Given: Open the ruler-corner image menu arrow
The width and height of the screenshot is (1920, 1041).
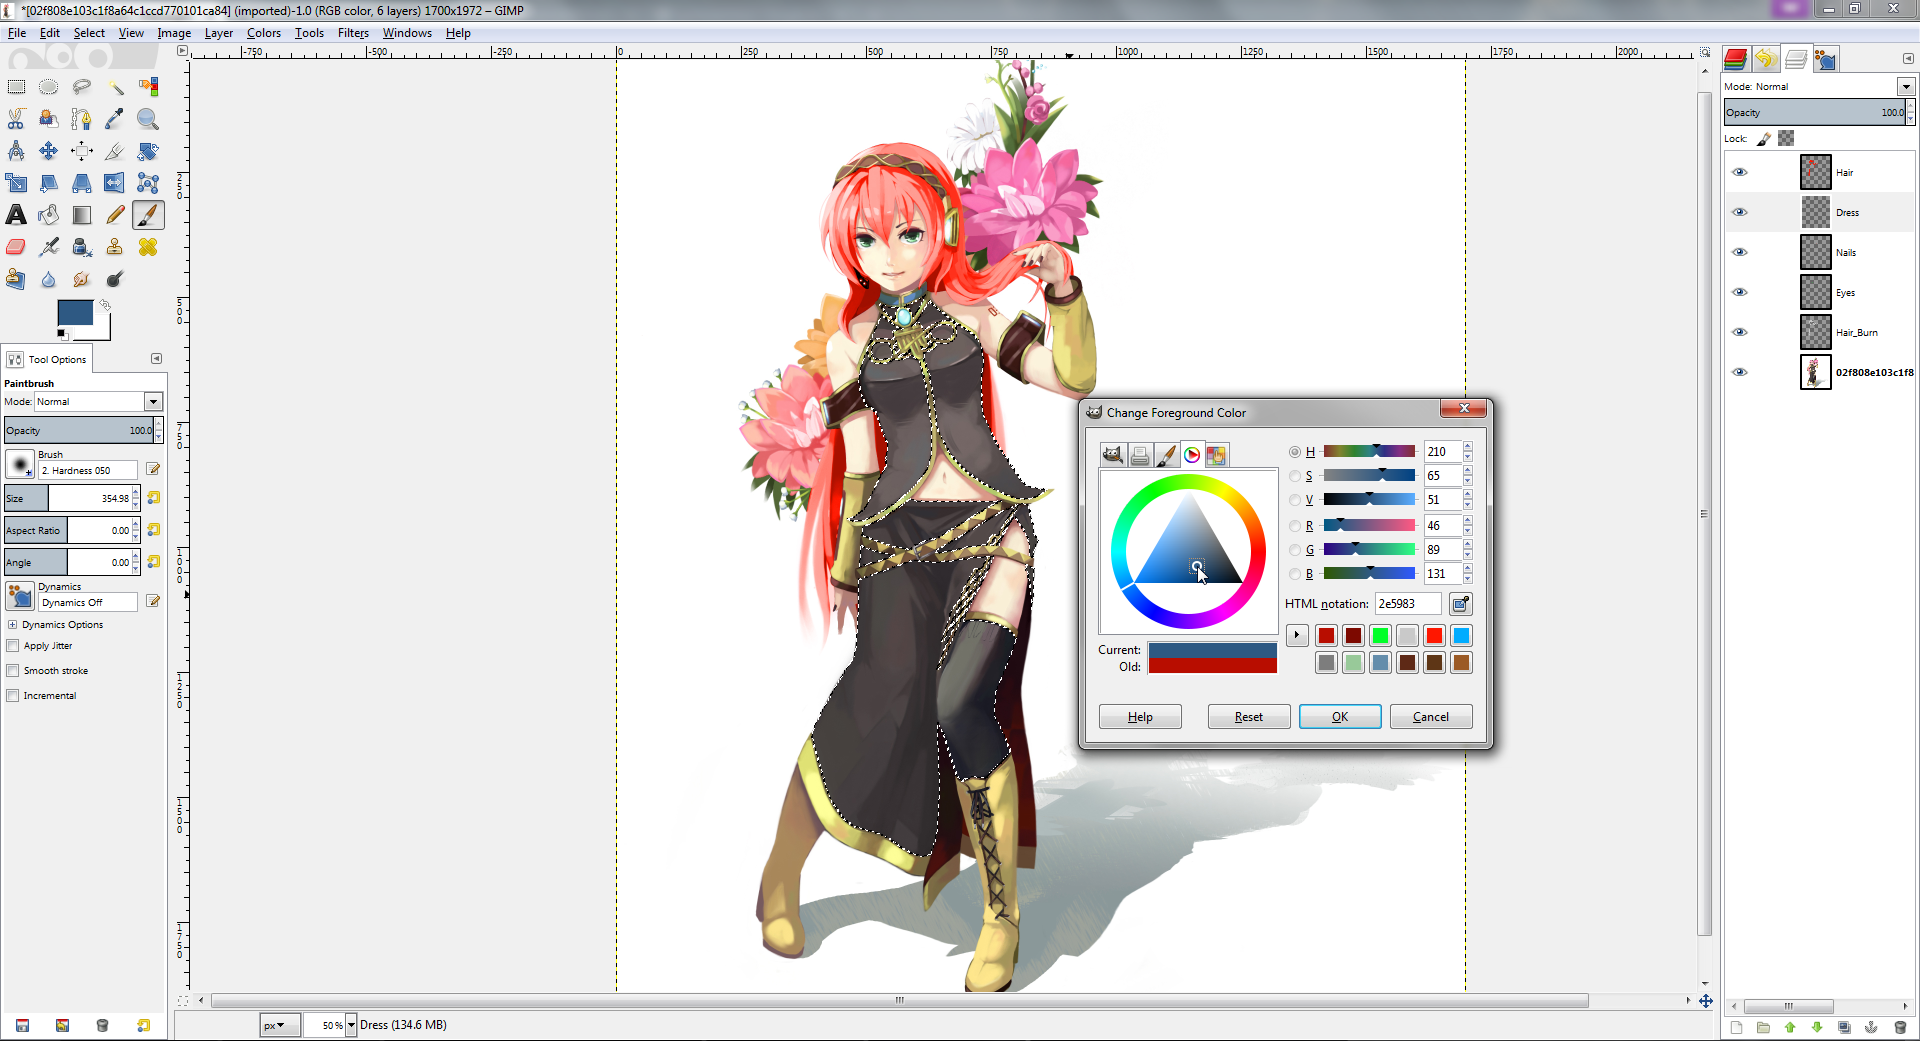Looking at the screenshot, I should [182, 51].
